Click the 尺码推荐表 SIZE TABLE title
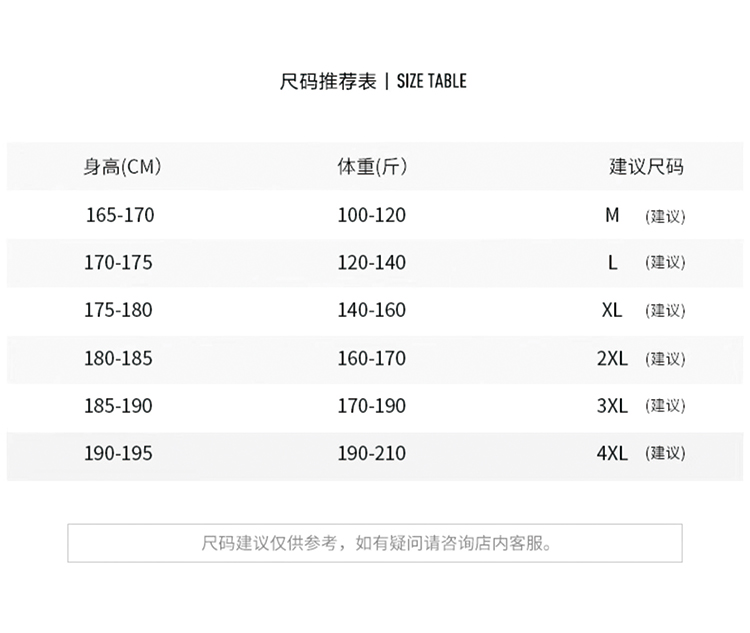The height and width of the screenshot is (633, 750). [373, 81]
